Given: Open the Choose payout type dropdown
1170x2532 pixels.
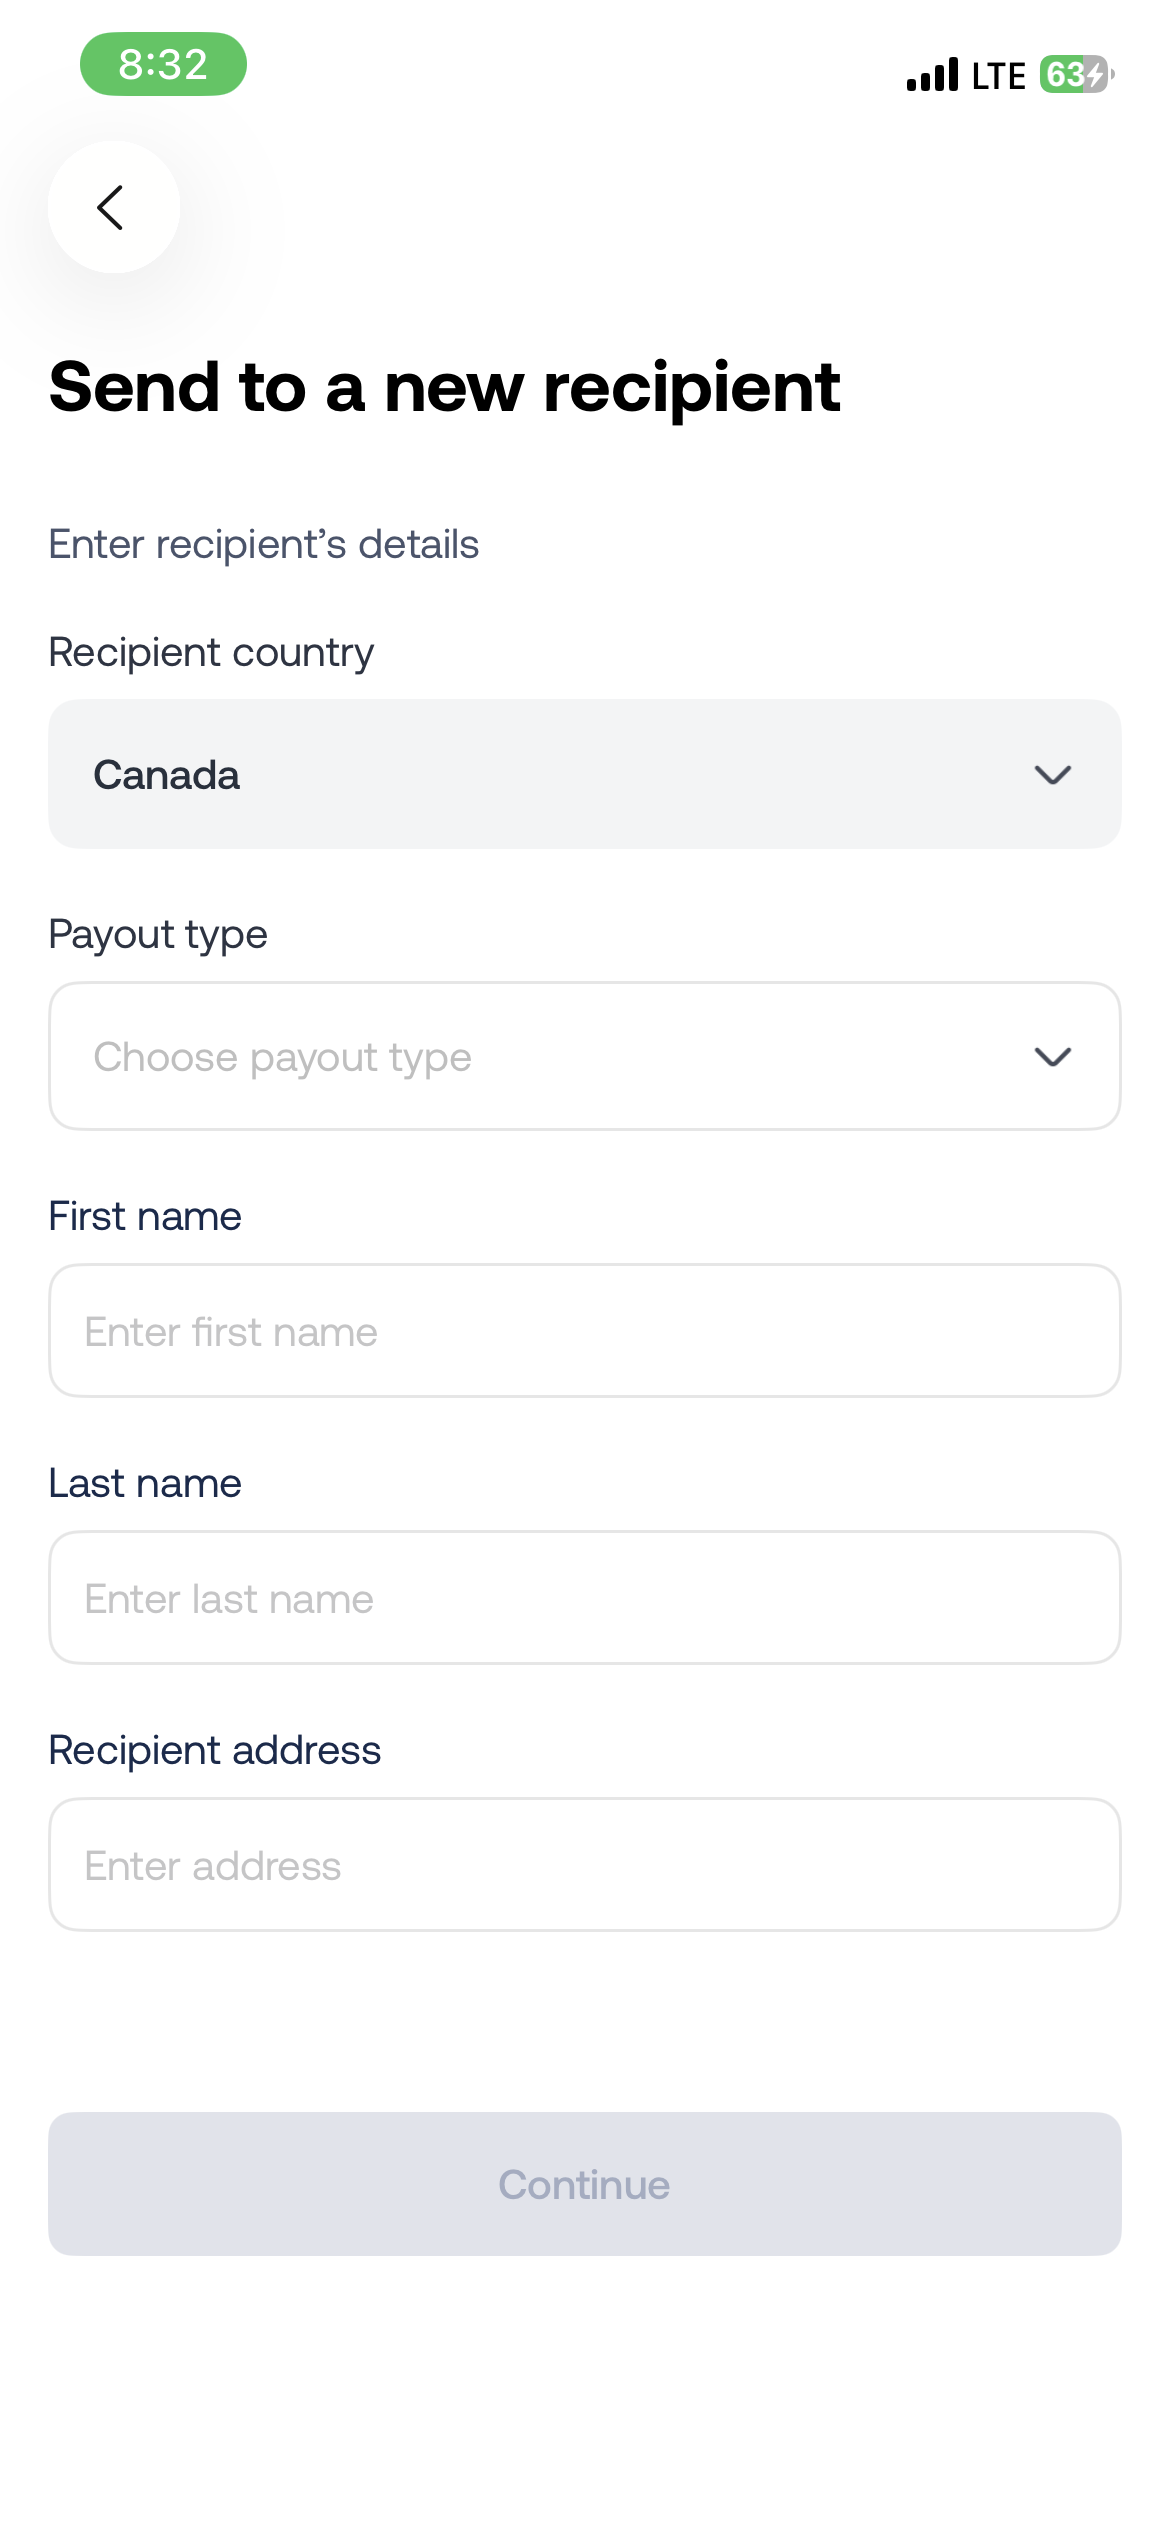Looking at the screenshot, I should tap(585, 1055).
